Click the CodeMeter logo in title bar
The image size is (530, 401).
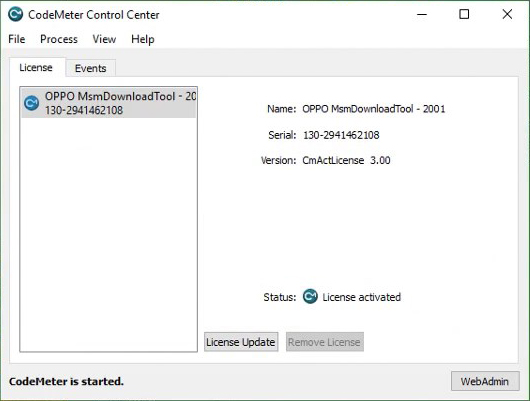tap(16, 14)
